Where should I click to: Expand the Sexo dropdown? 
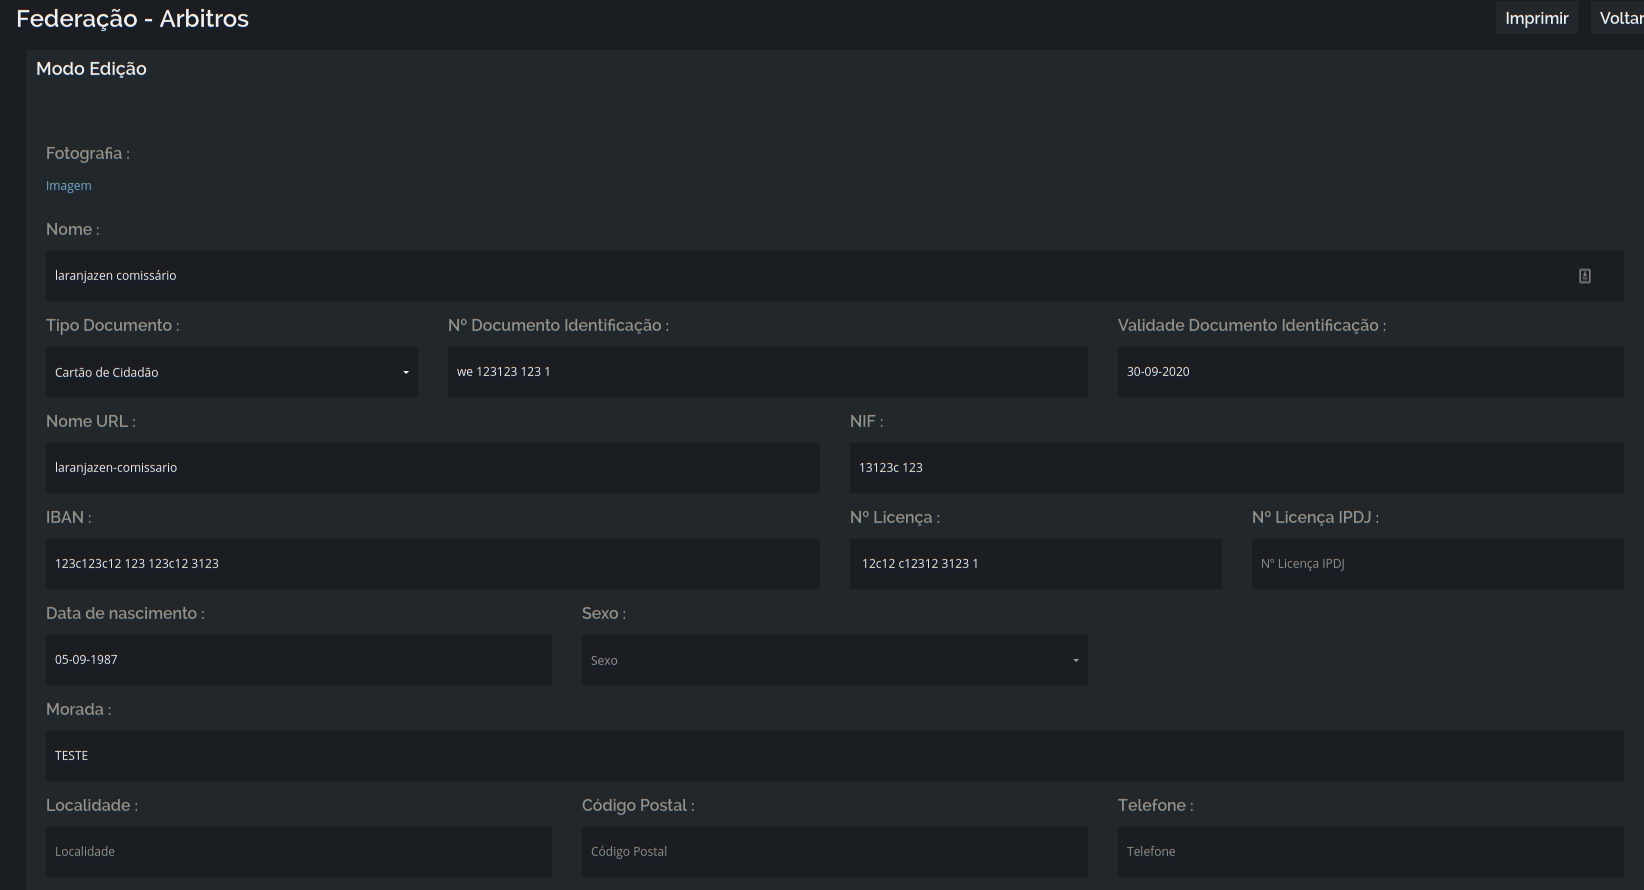tap(835, 660)
